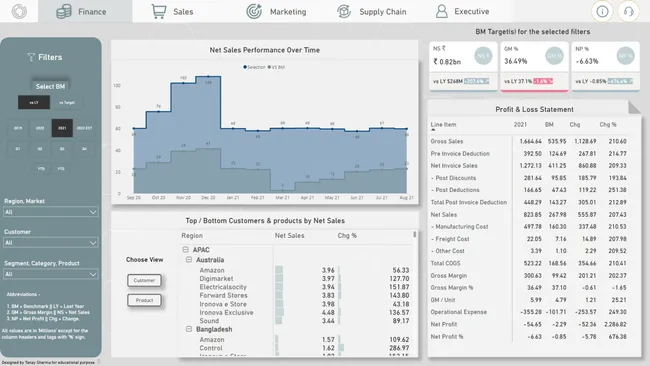650x366 pixels.
Task: Select the vs Target benchmark toggle
Action: click(67, 102)
